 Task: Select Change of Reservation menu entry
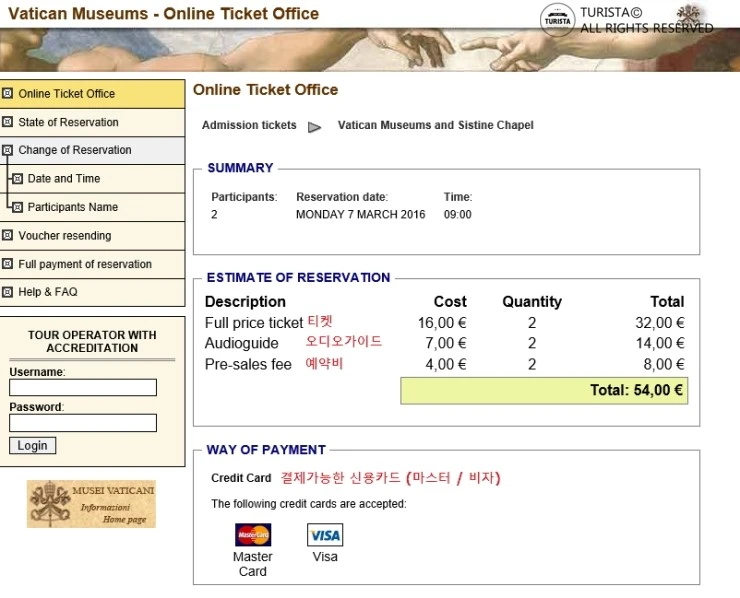click(92, 151)
